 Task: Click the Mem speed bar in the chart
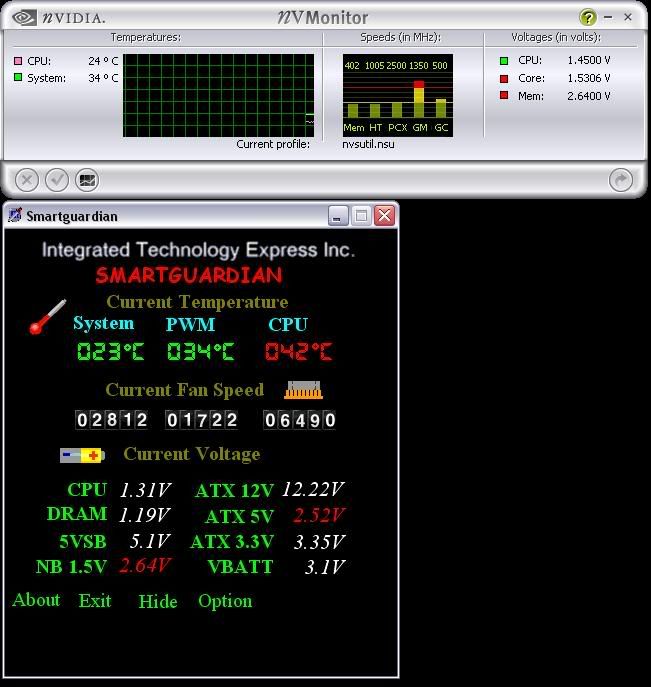[x=353, y=110]
